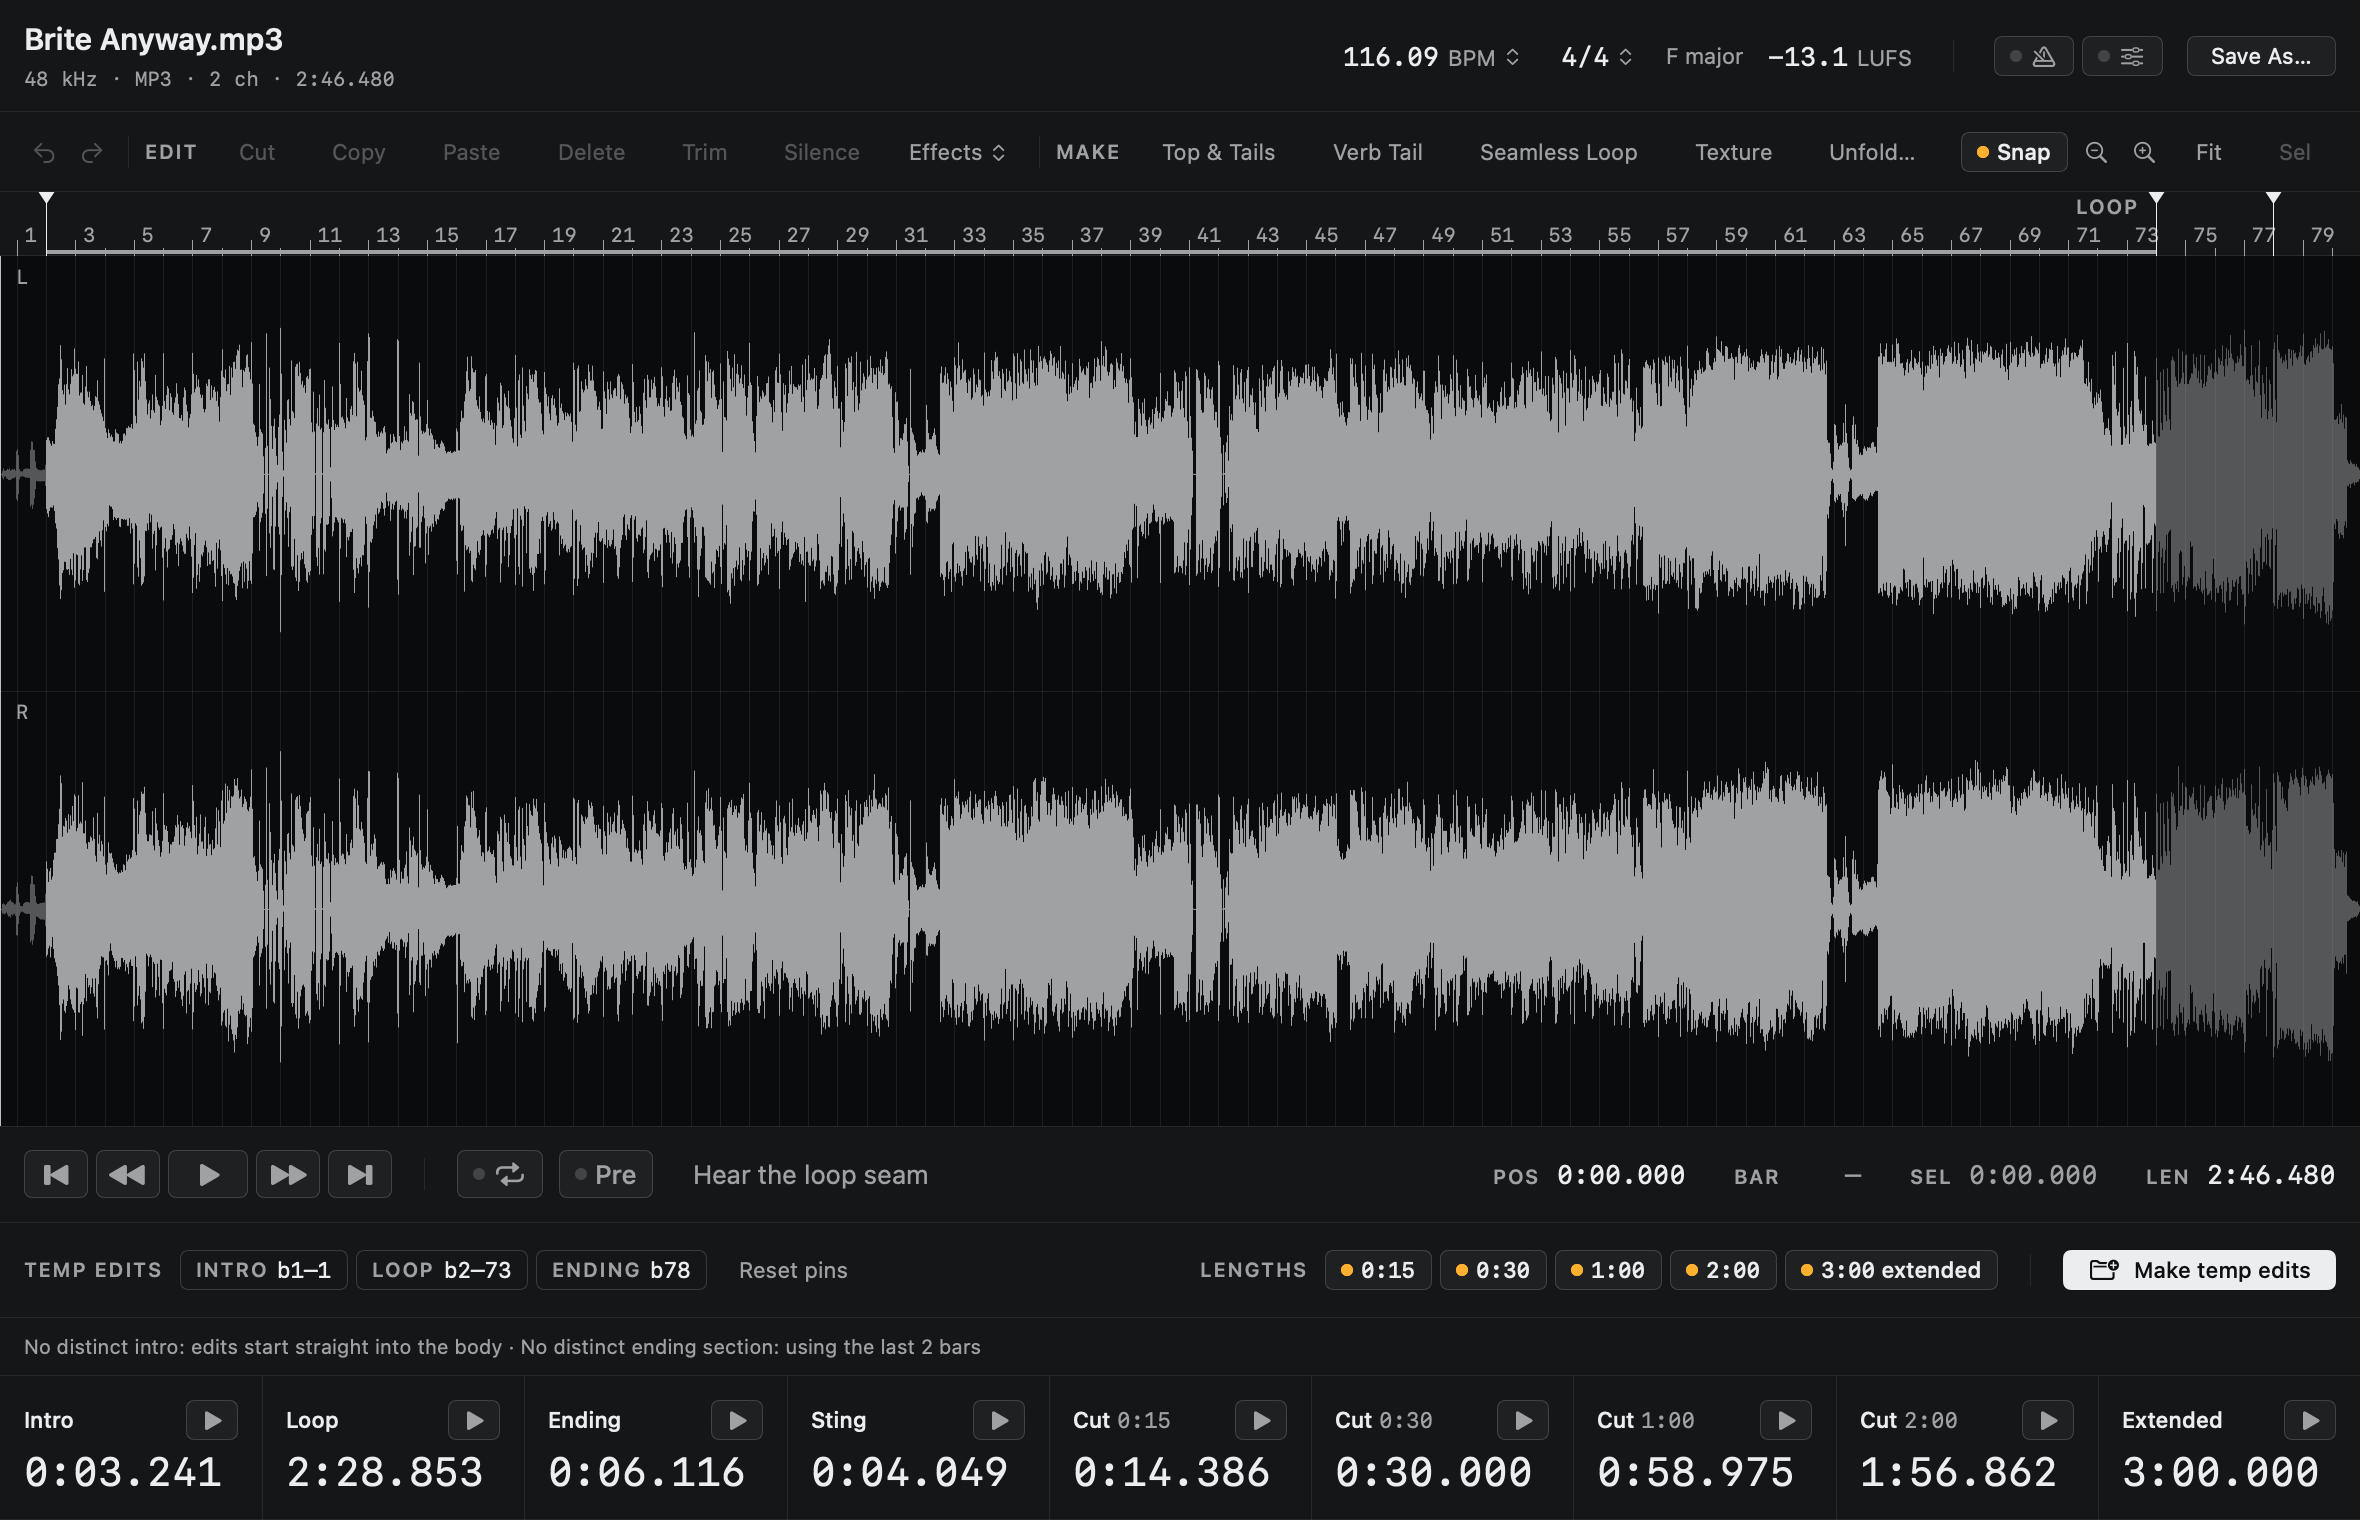Select the LOOP b2–73 pin chip

[x=441, y=1270]
